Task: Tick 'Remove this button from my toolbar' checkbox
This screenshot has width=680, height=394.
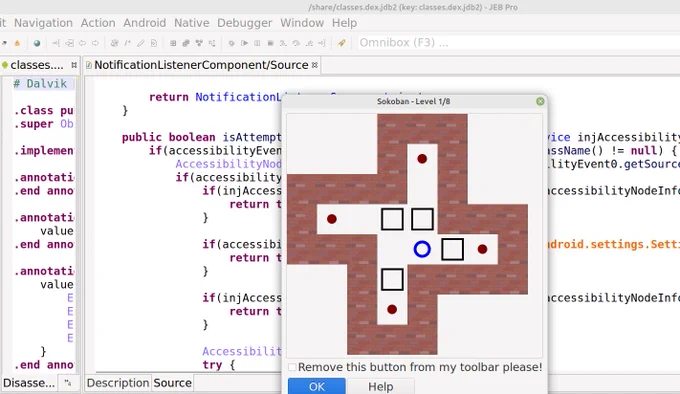Action: point(292,367)
